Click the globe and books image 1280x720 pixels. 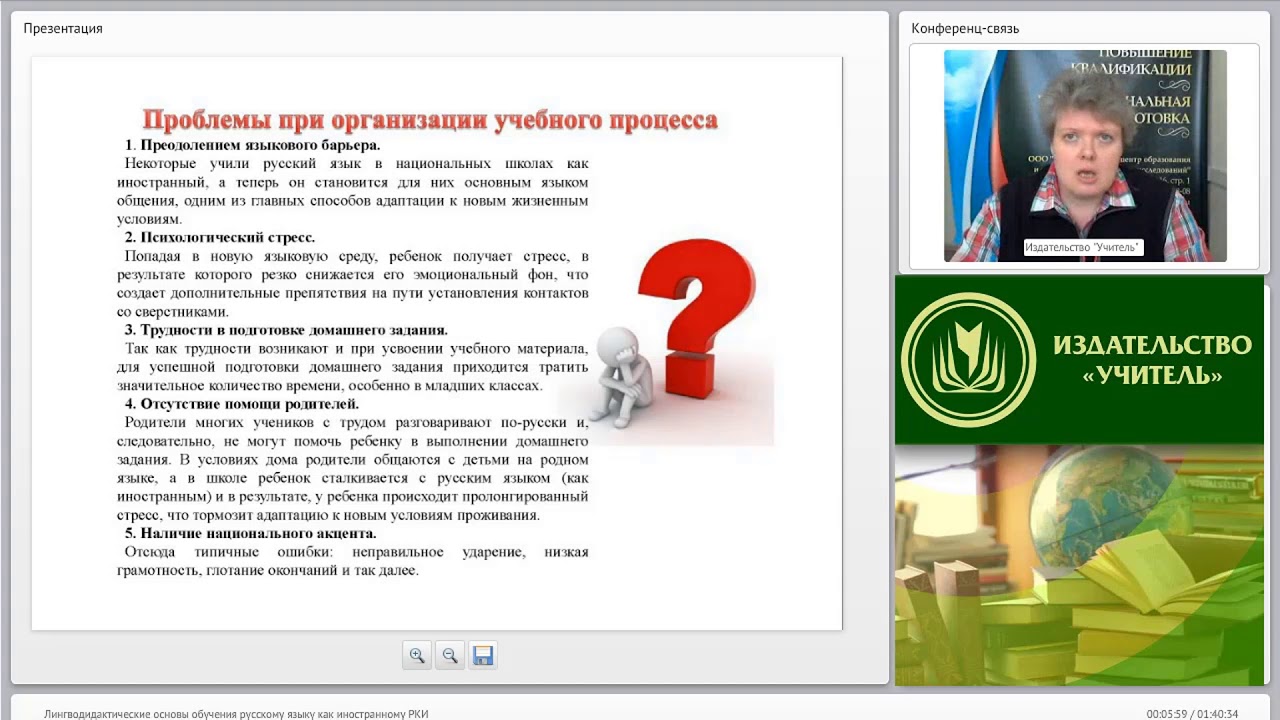point(1080,565)
